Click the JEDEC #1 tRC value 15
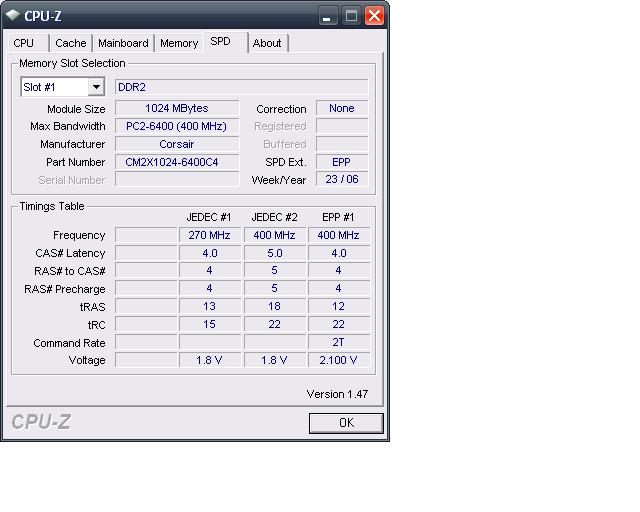 click(x=209, y=324)
